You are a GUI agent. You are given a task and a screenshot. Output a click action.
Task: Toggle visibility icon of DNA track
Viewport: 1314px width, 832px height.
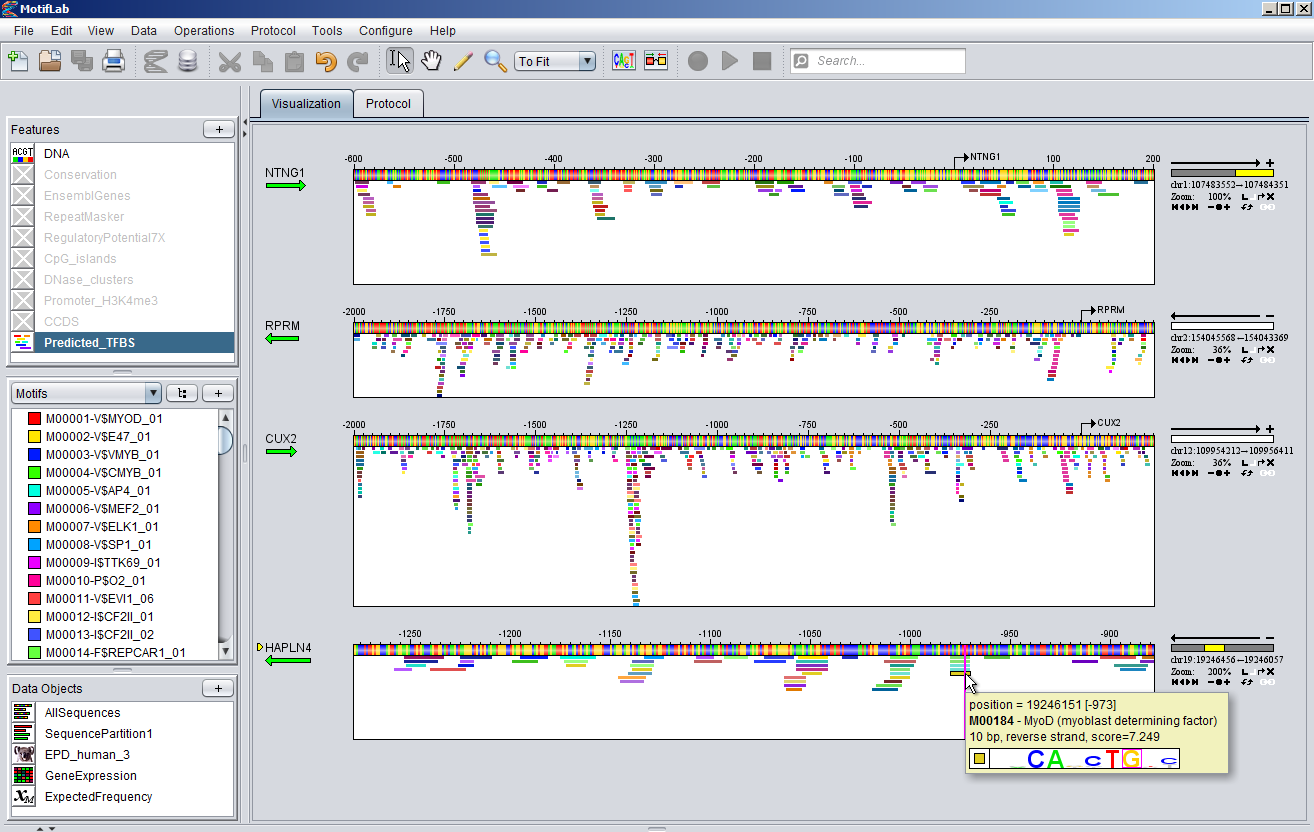click(23, 154)
